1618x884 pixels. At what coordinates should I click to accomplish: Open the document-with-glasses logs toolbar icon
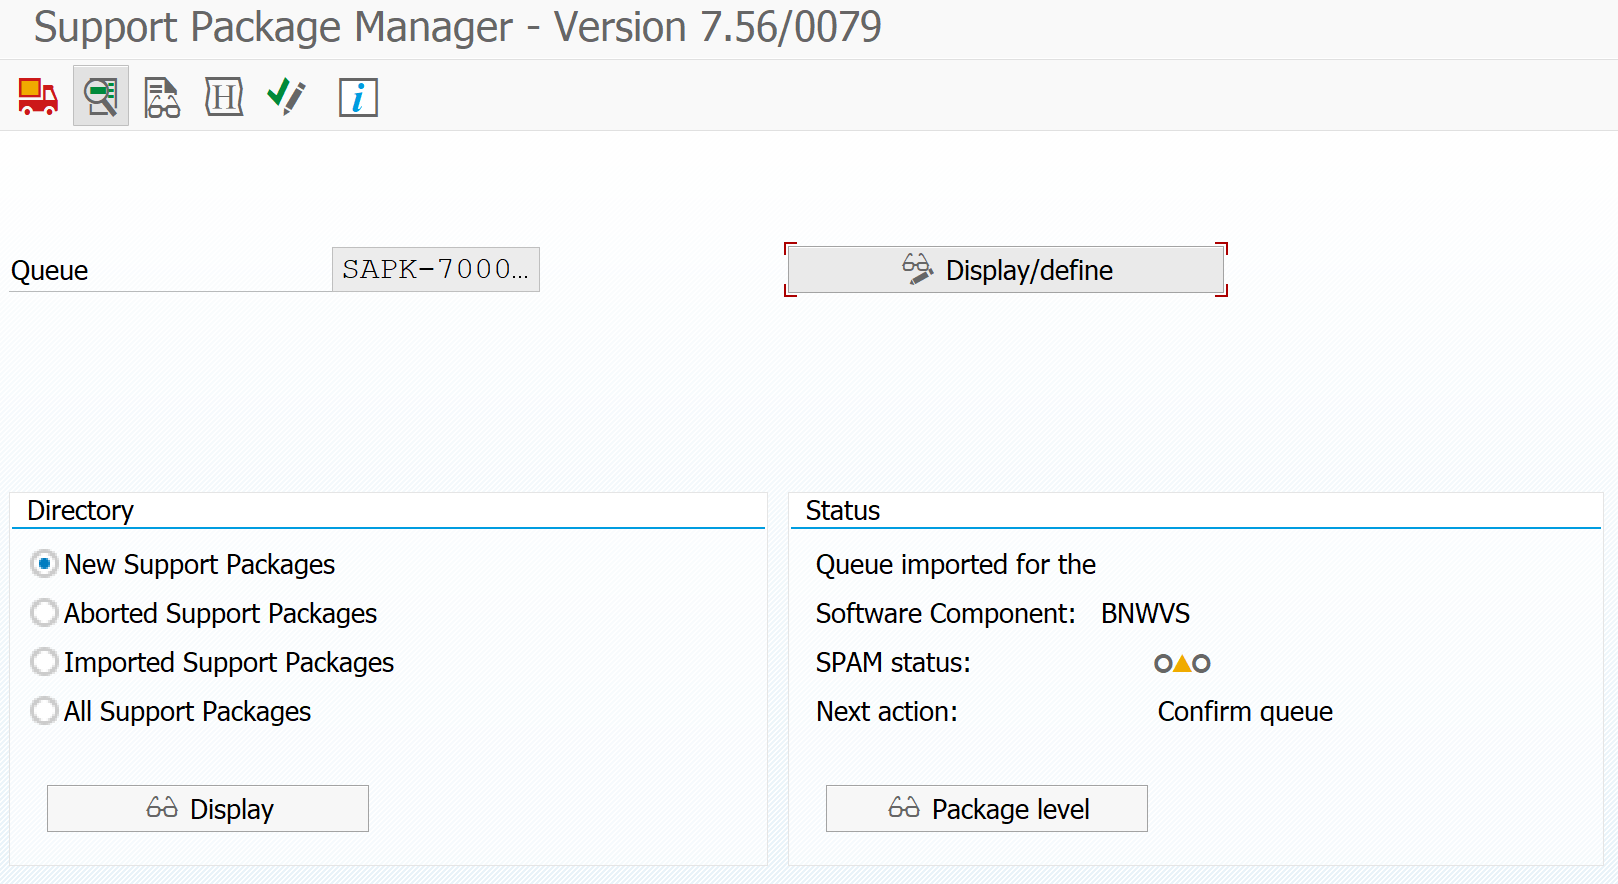(x=162, y=97)
